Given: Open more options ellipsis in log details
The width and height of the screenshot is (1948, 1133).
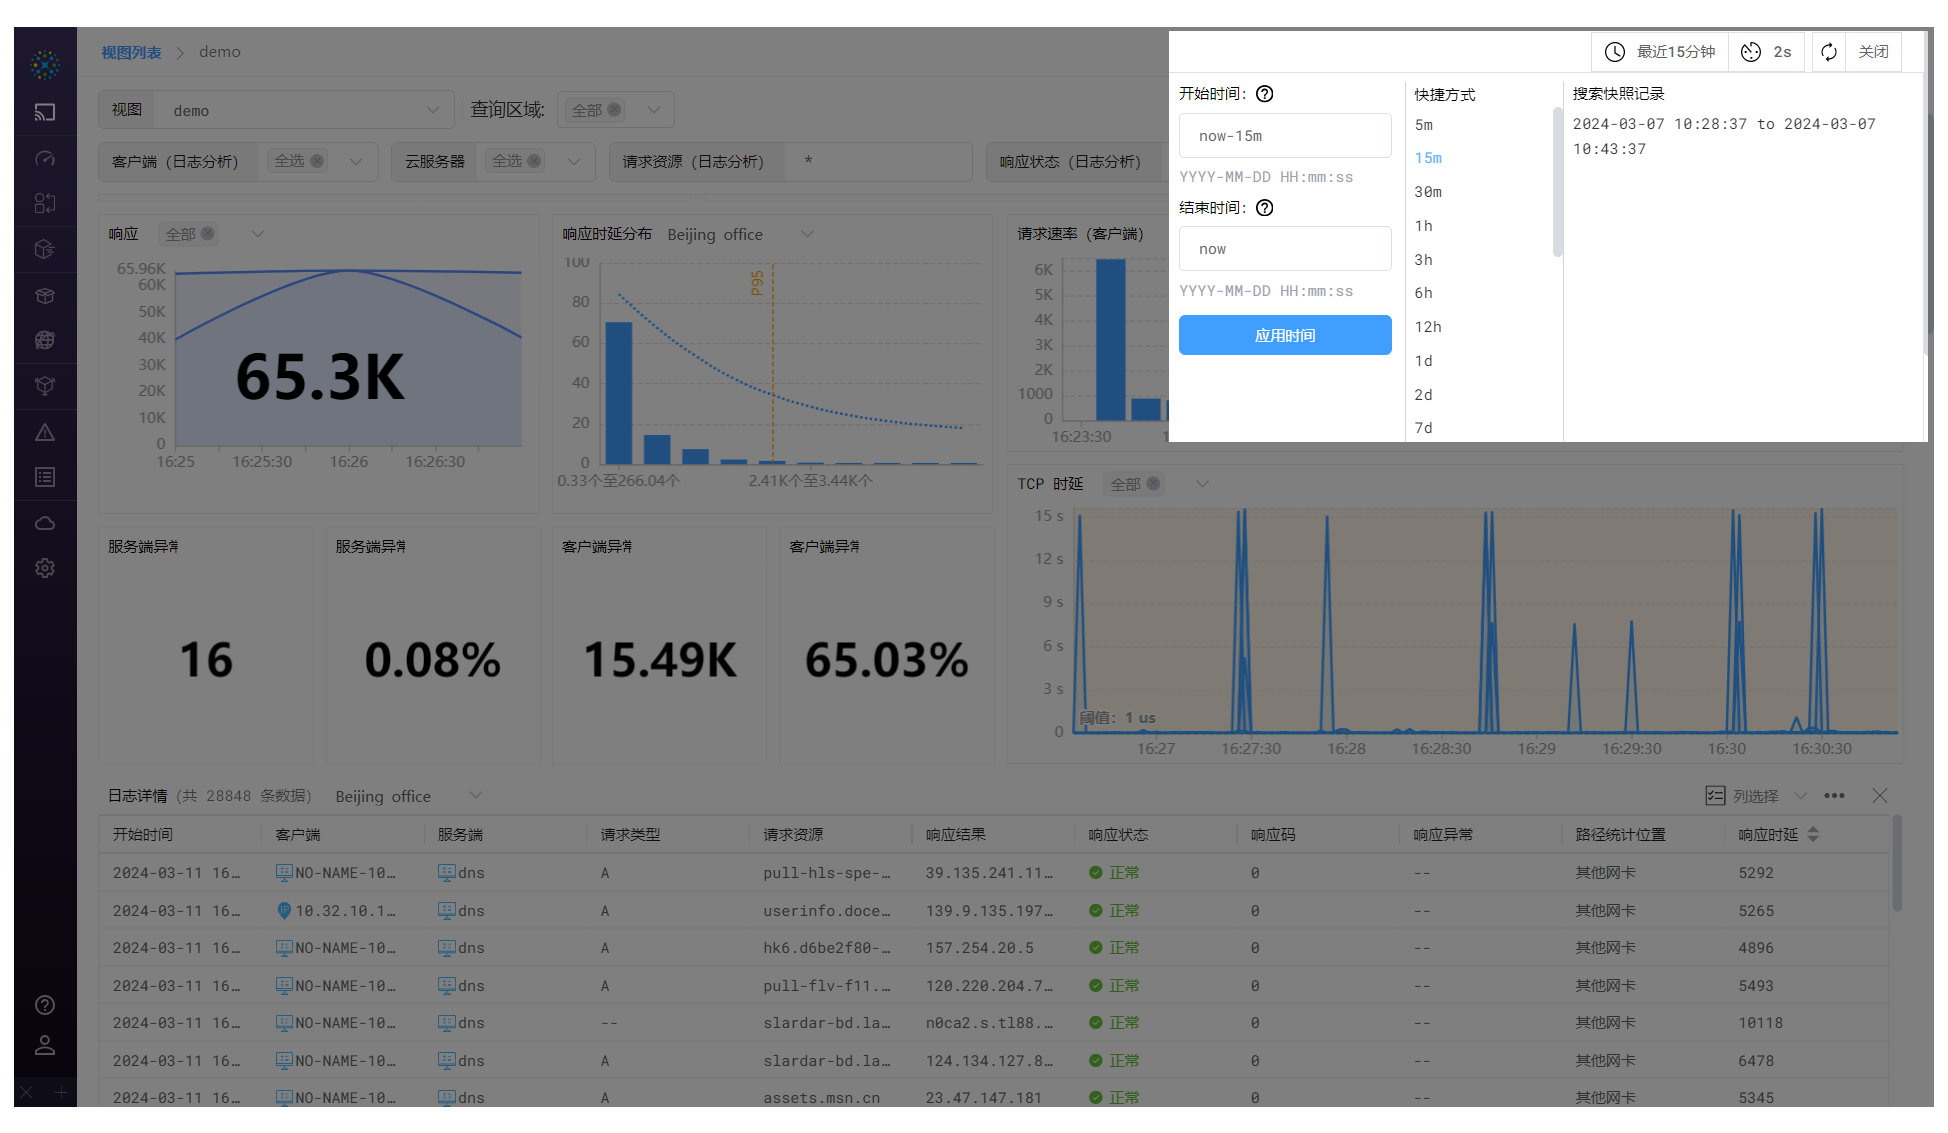Looking at the screenshot, I should tap(1834, 796).
